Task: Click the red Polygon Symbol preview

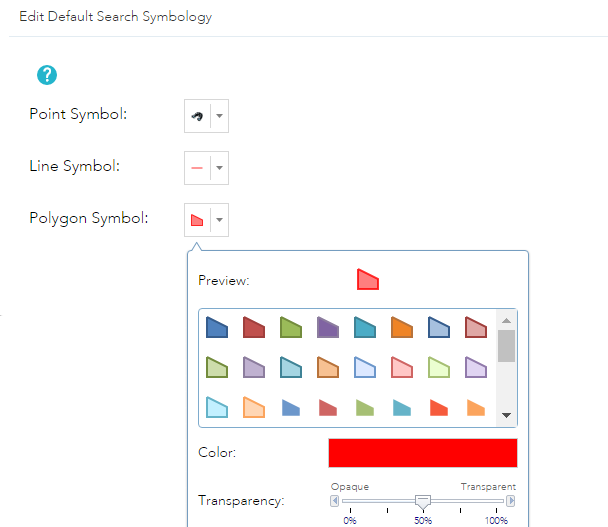Action: tap(197, 220)
